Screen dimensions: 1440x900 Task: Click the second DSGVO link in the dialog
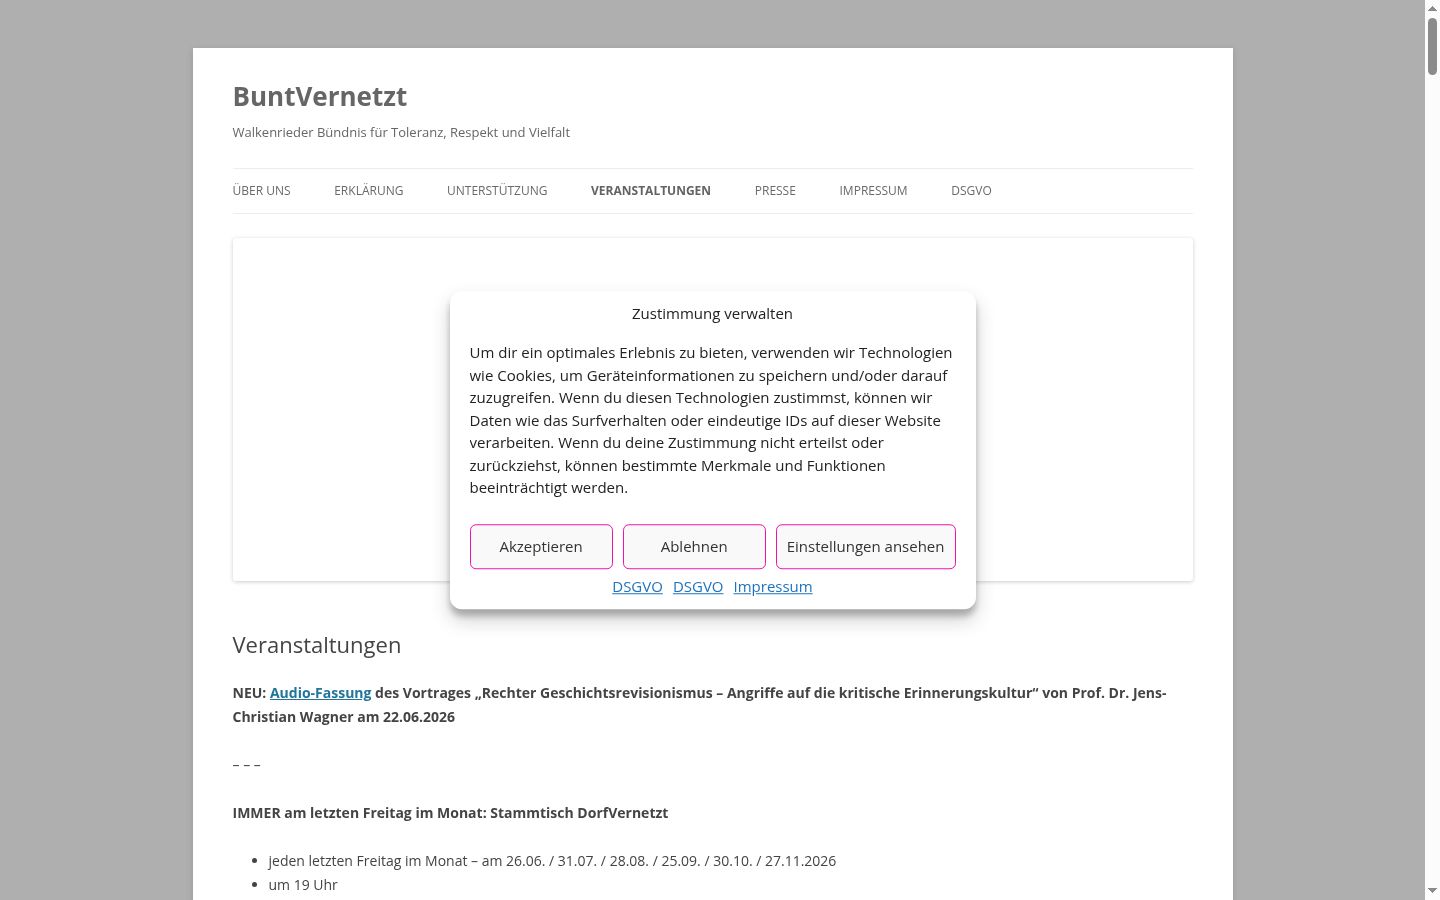(x=698, y=587)
